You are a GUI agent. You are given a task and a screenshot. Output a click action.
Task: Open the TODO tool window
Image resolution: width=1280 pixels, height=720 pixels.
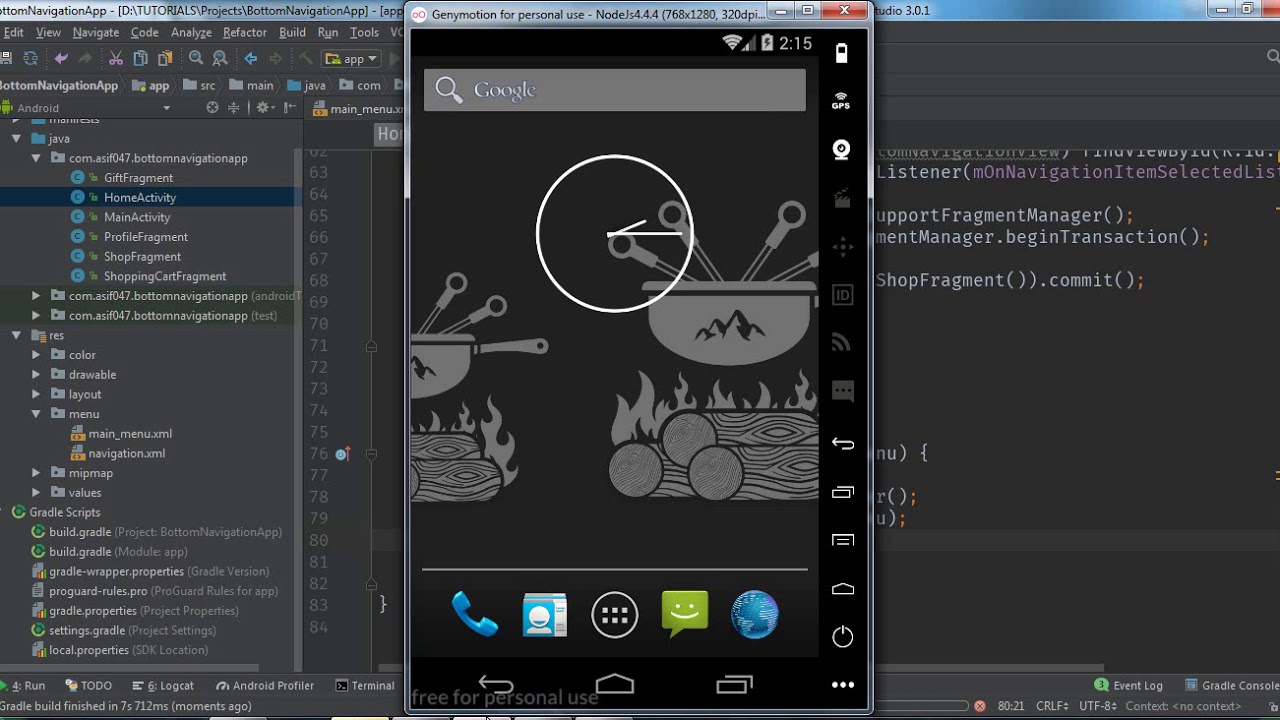click(89, 686)
